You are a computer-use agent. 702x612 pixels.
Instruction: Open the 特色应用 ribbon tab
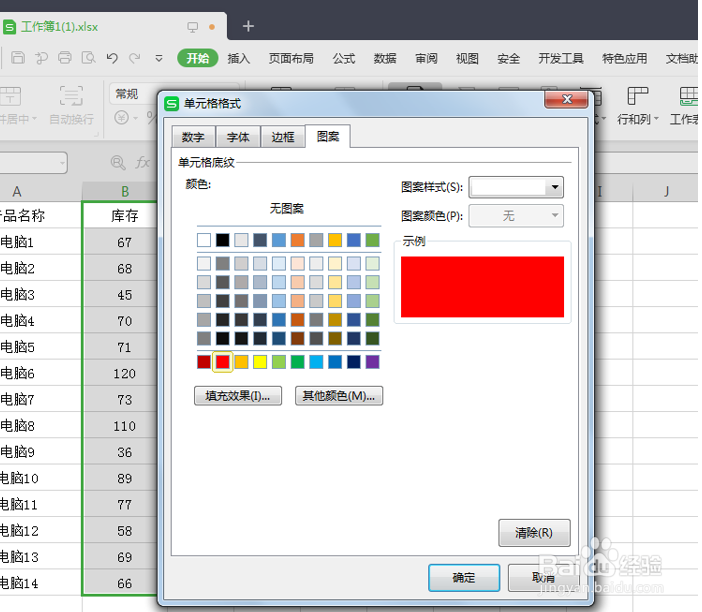tap(625, 58)
